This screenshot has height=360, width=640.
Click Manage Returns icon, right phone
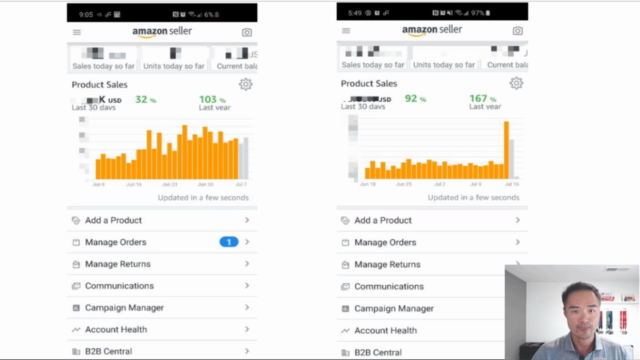345,264
